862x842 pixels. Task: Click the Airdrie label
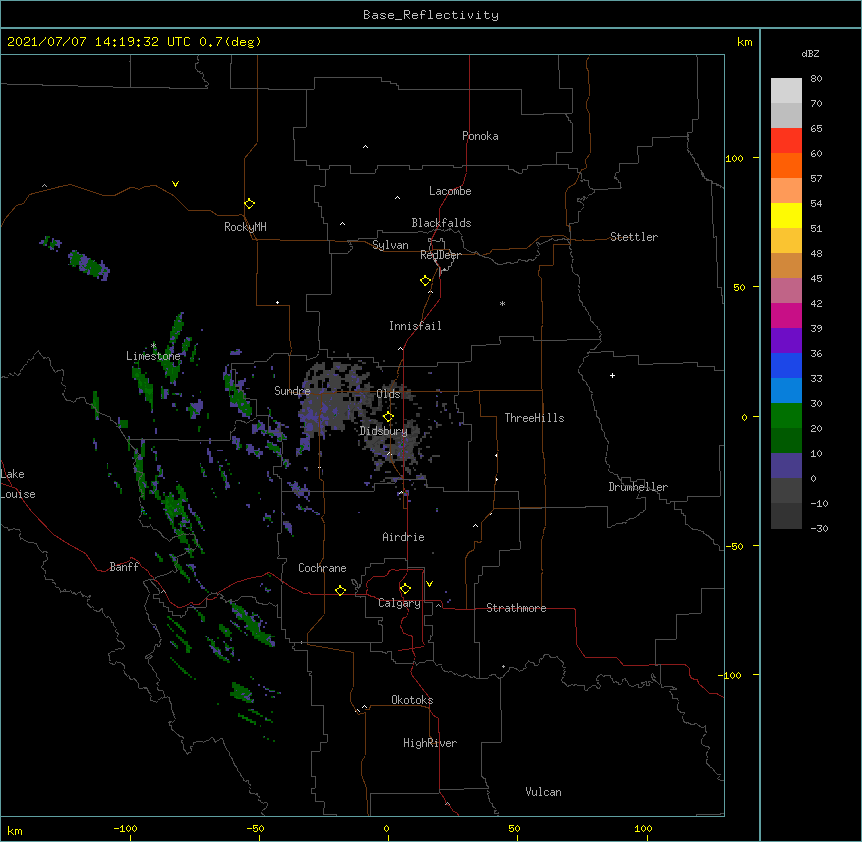(x=404, y=537)
